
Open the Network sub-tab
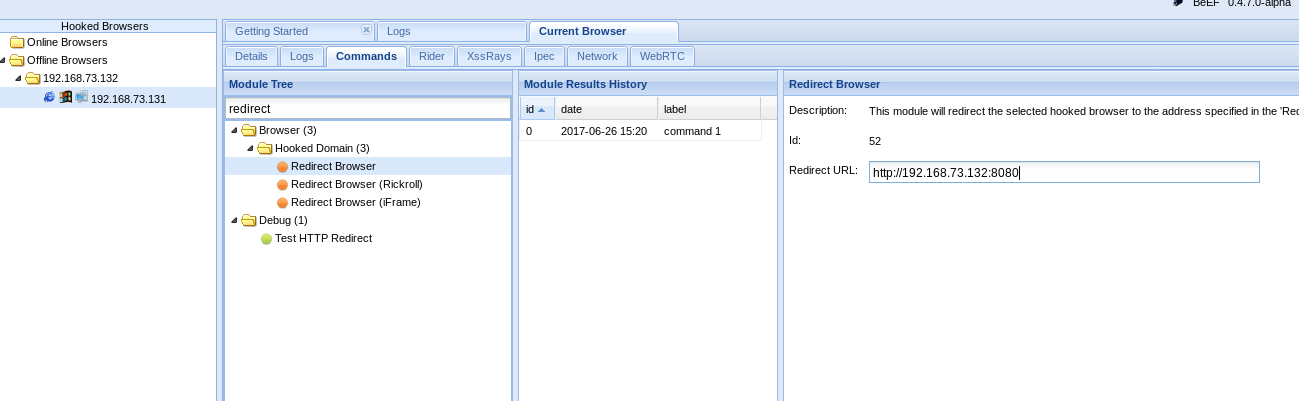597,57
